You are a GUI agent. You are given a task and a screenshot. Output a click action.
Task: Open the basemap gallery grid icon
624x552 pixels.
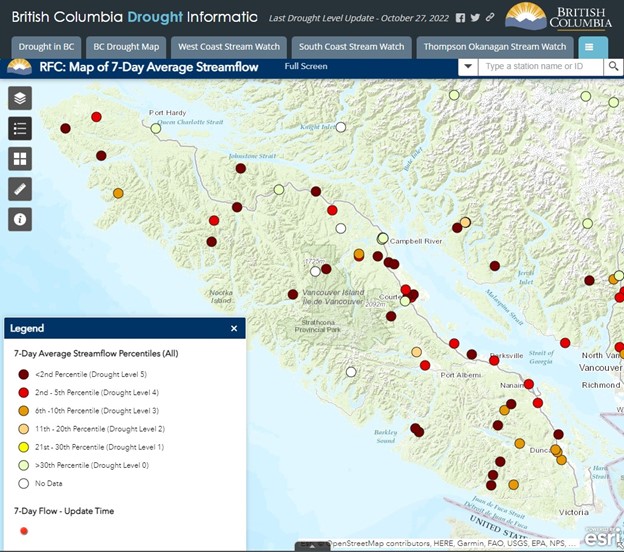click(21, 158)
